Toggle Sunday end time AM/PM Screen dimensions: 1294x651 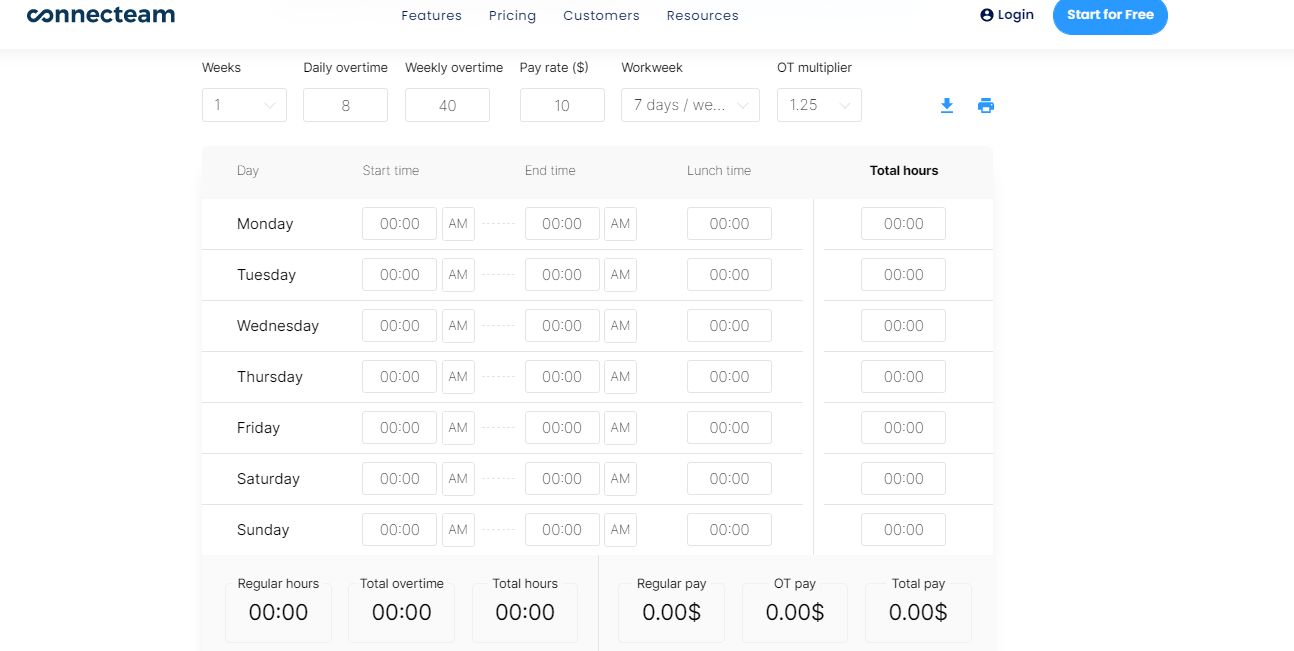pos(620,530)
